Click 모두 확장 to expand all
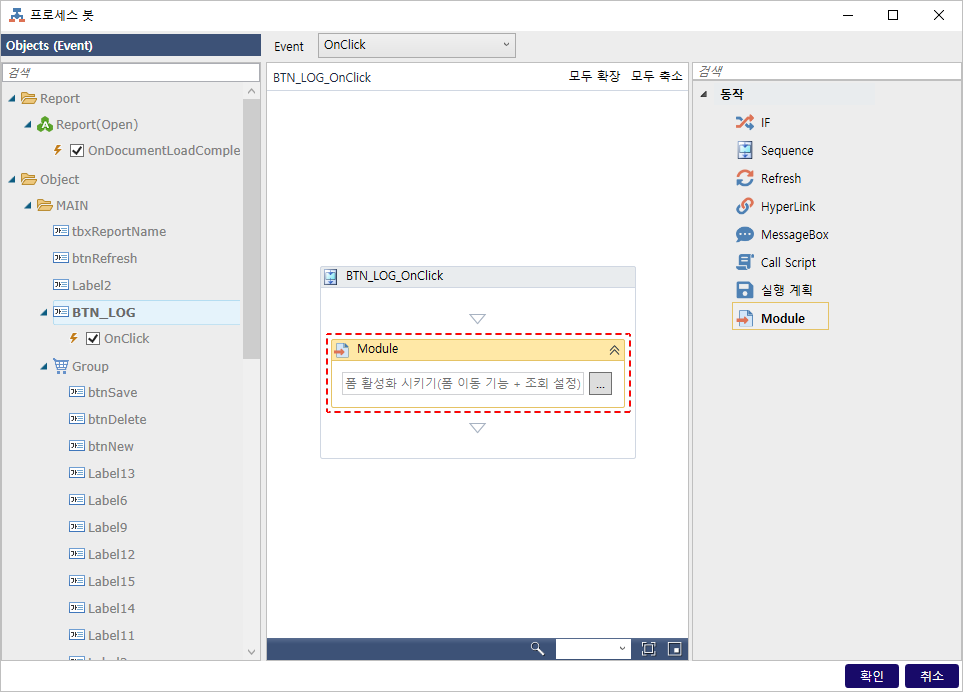 click(594, 77)
